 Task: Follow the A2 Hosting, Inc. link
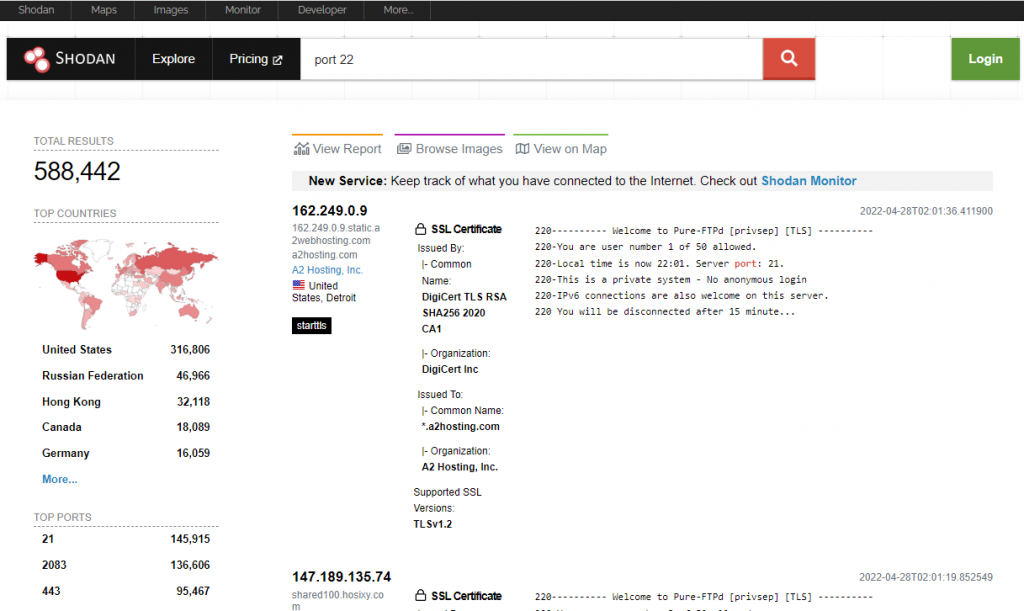[327, 270]
